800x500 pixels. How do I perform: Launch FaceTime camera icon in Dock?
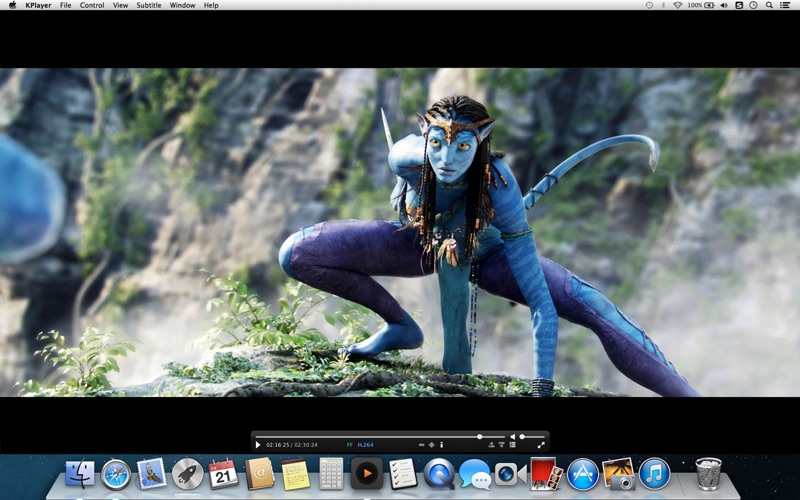510,474
